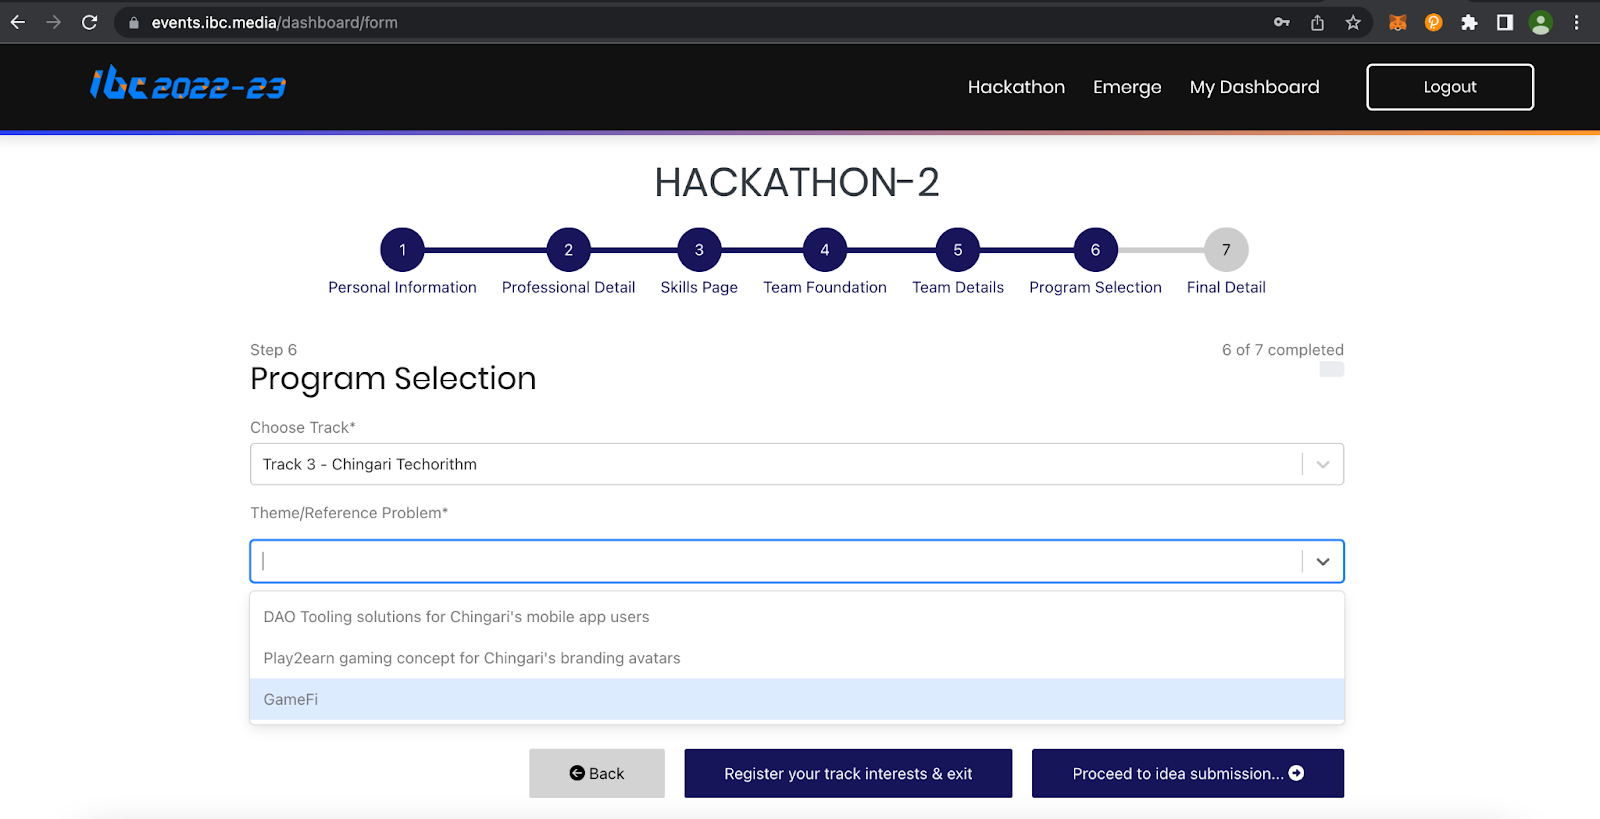Go to My Dashboard

click(1254, 87)
